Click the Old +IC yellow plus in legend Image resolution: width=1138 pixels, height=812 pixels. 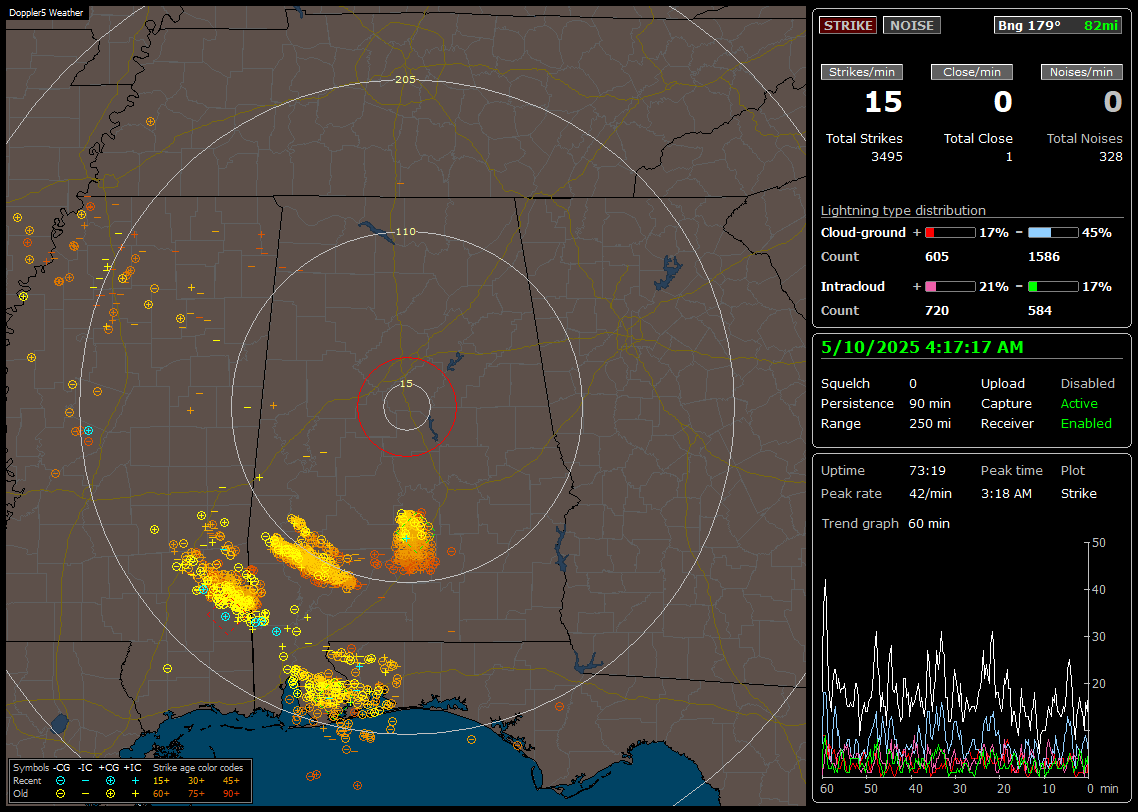click(135, 794)
